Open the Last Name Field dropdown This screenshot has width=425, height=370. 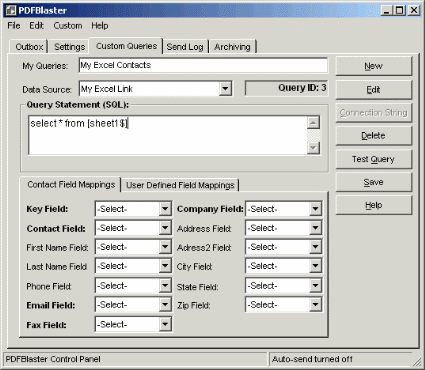165,266
